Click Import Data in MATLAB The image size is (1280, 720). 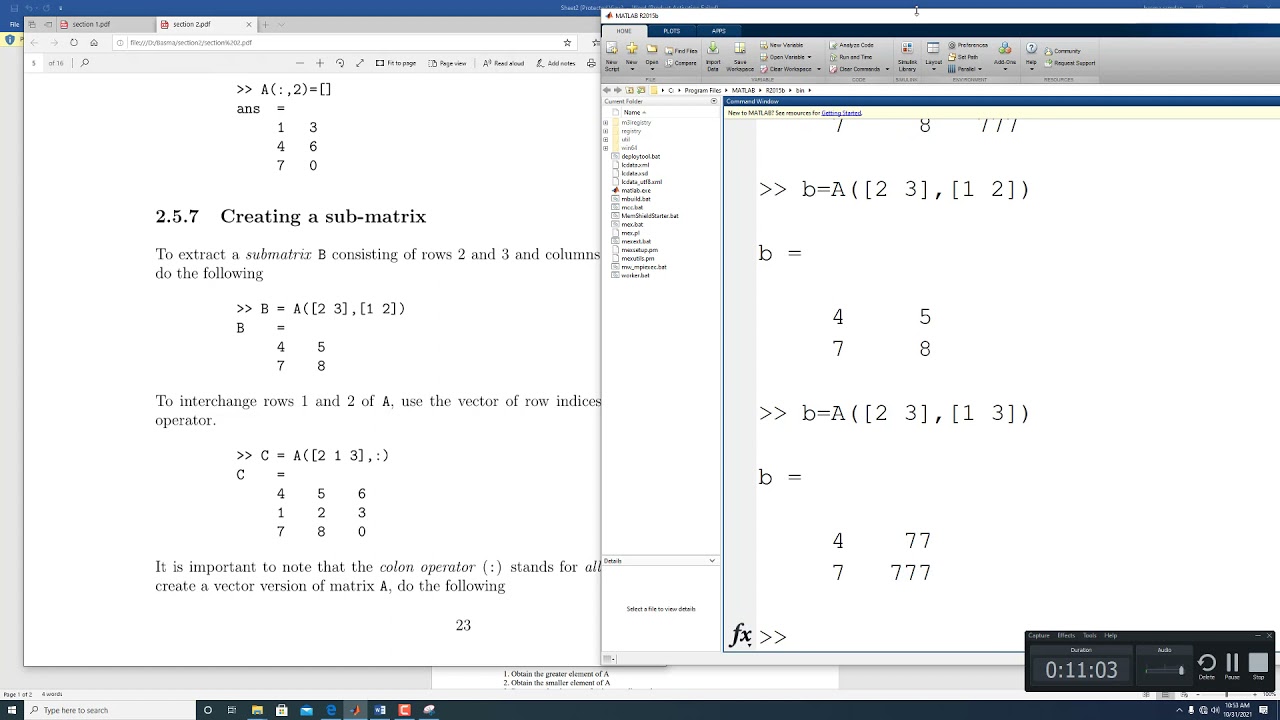(x=713, y=55)
